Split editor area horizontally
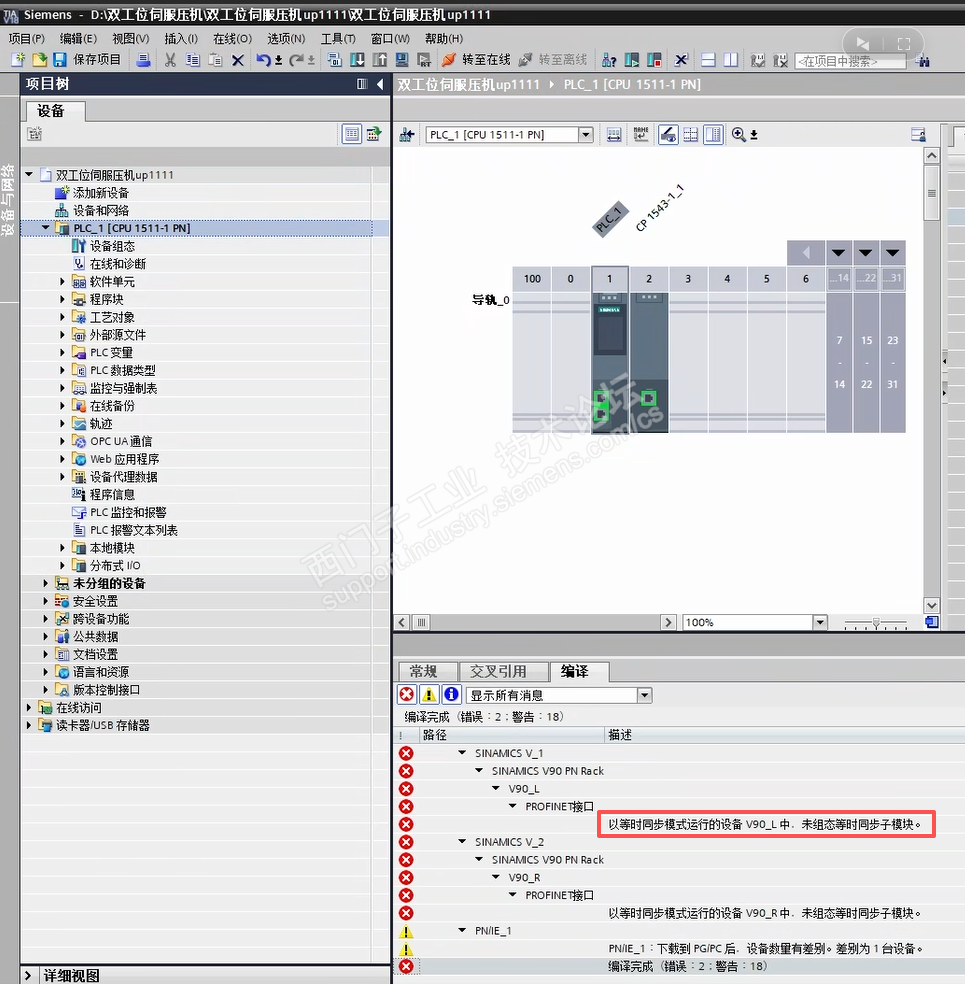The width and height of the screenshot is (965, 984). pyautogui.click(x=708, y=60)
